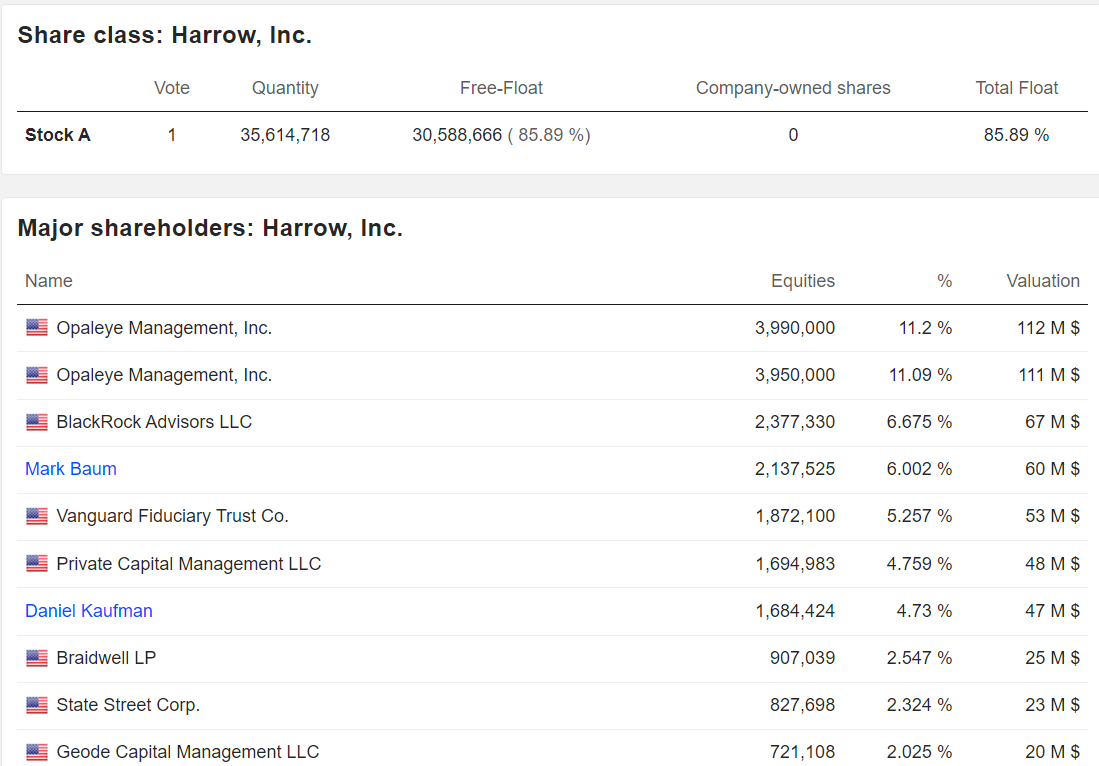Click Geode's valuation 20 M $
Image resolution: width=1099 pixels, height=766 pixels.
[x=1052, y=751]
